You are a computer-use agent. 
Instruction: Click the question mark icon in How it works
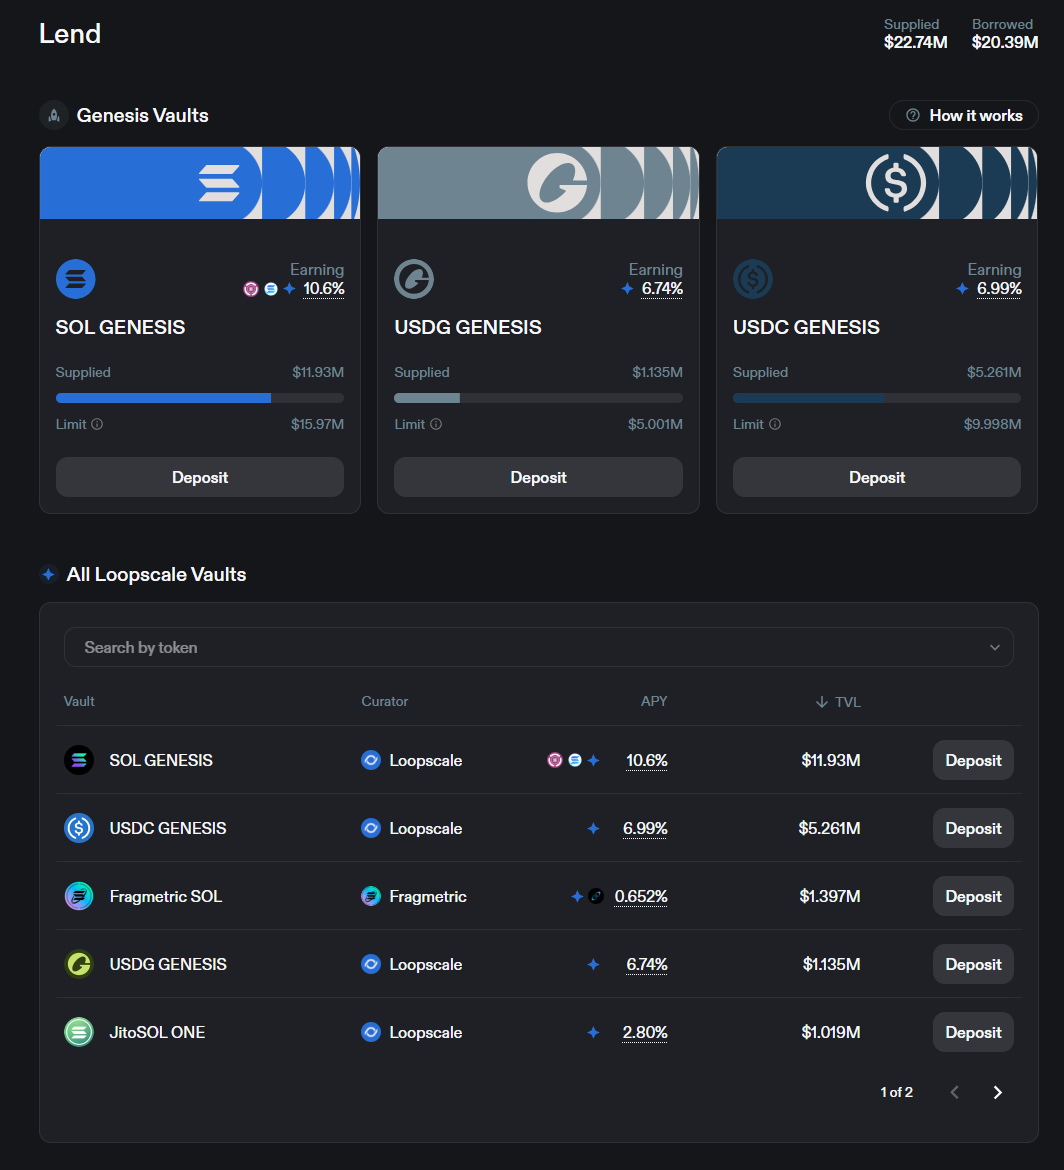point(913,116)
